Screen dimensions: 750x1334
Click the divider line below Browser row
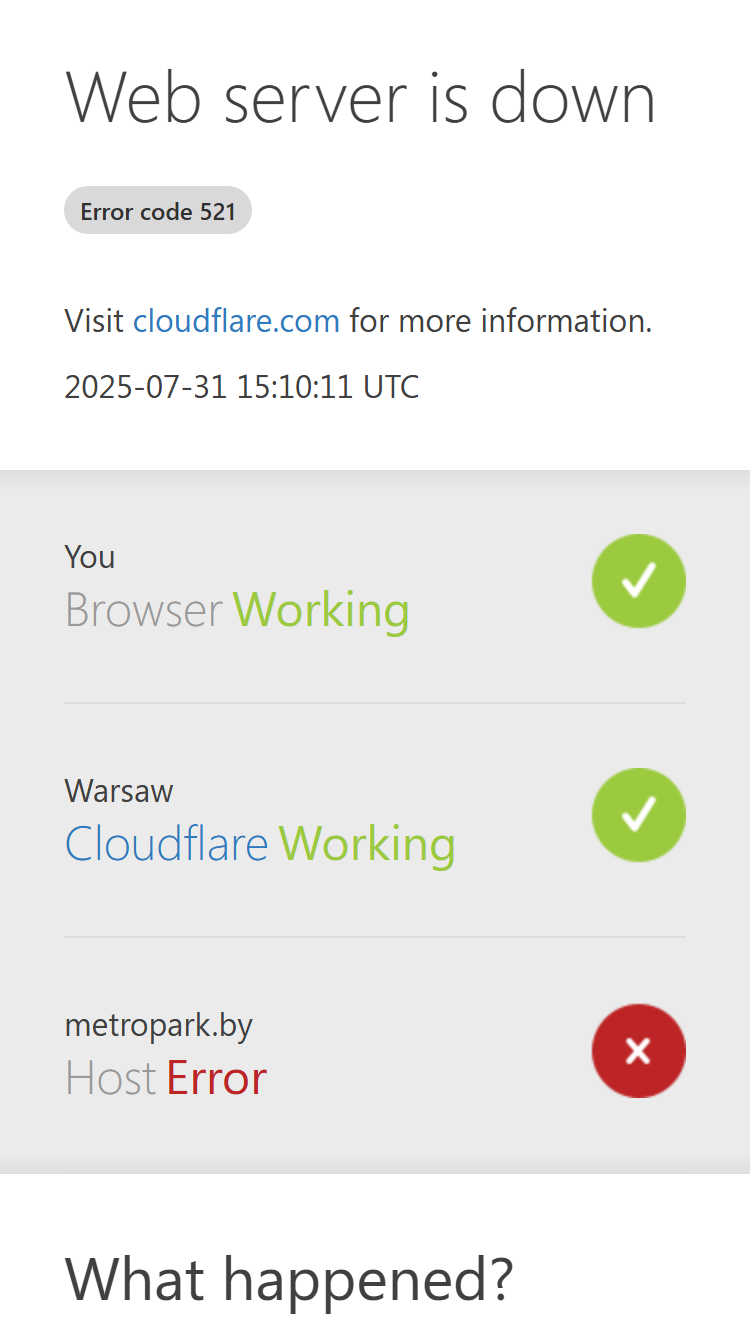(x=375, y=703)
